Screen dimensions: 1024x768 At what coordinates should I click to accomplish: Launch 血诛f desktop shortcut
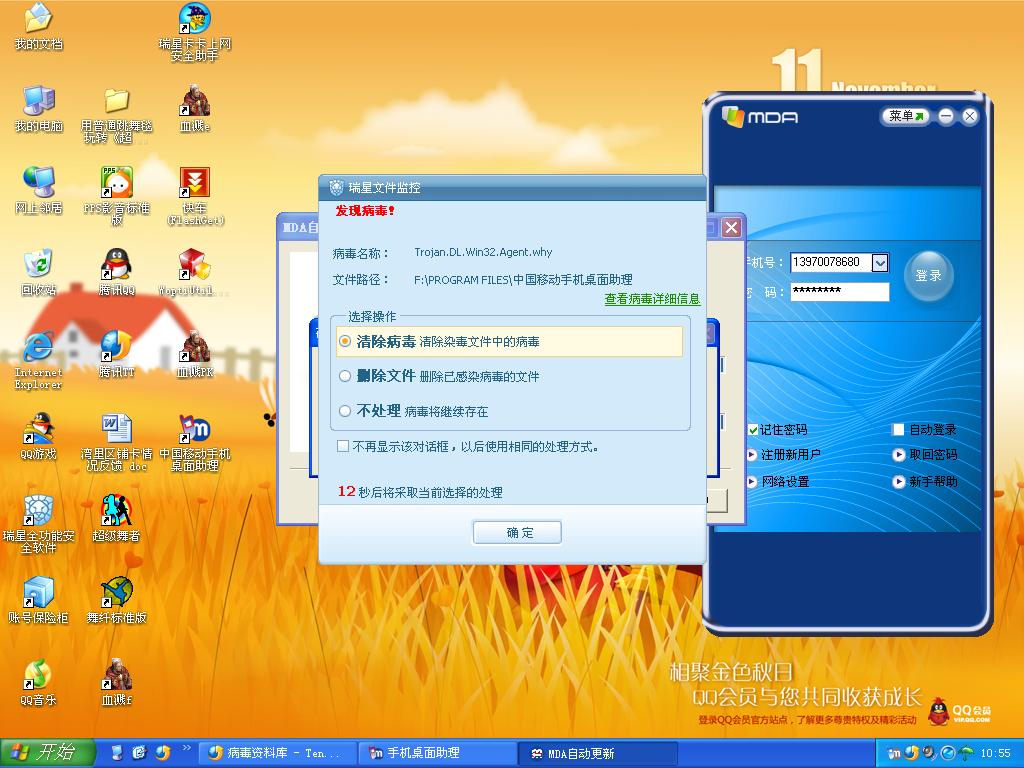tap(116, 682)
